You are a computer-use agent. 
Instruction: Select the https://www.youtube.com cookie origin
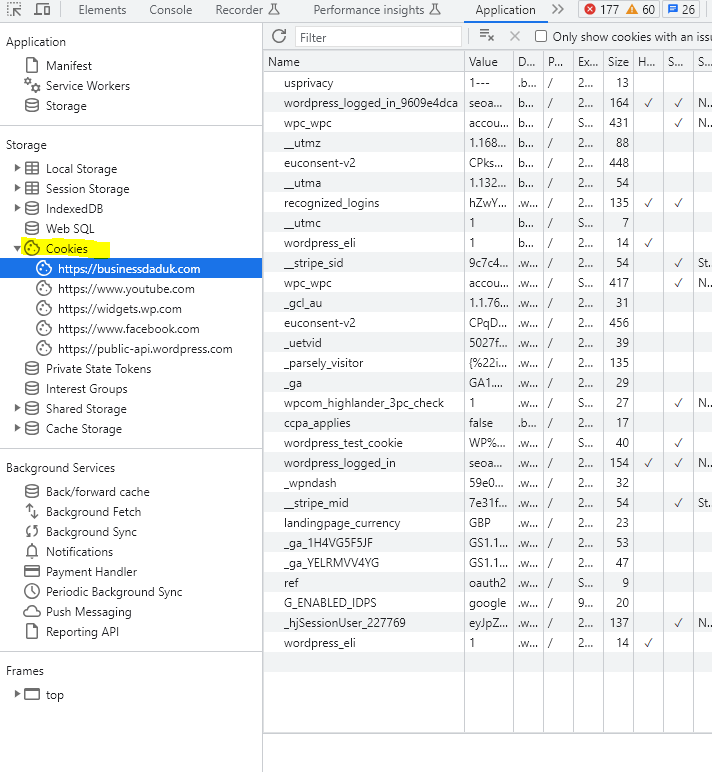(126, 289)
